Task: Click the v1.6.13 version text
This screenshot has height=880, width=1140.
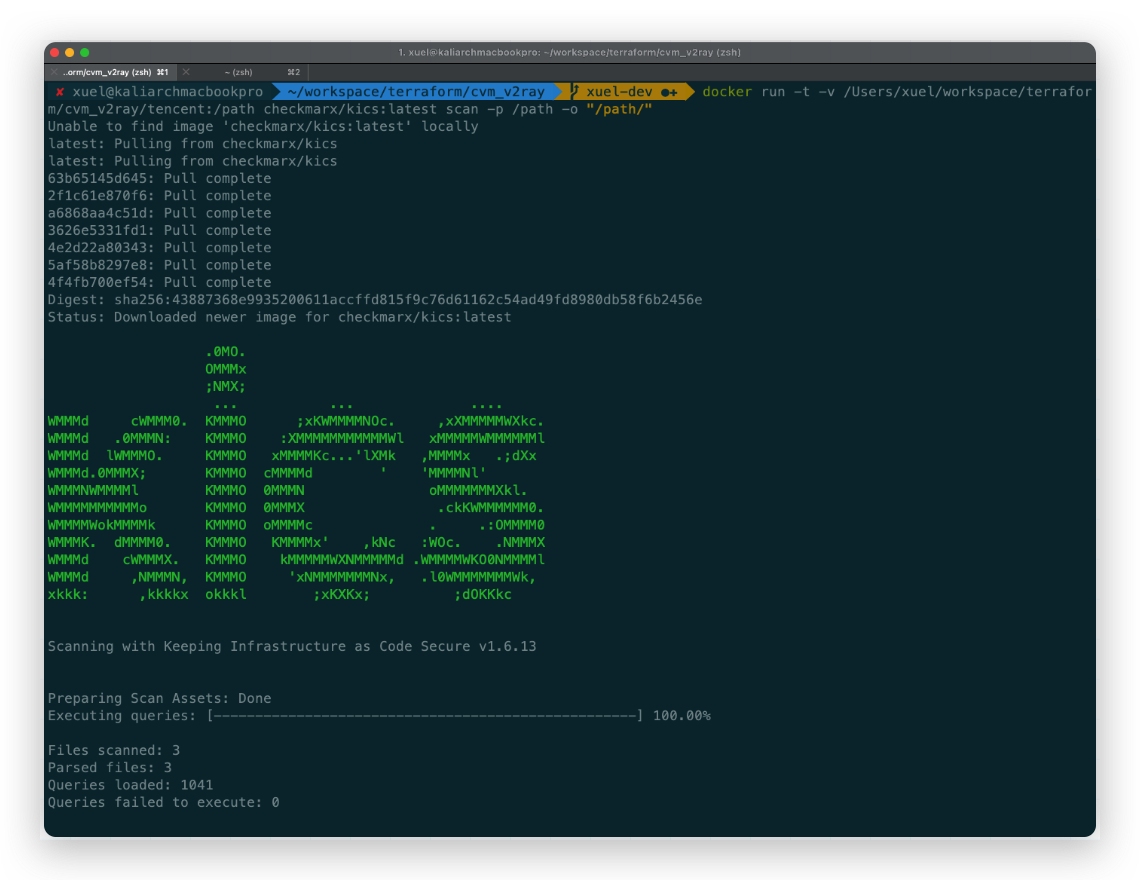Action: (507, 646)
